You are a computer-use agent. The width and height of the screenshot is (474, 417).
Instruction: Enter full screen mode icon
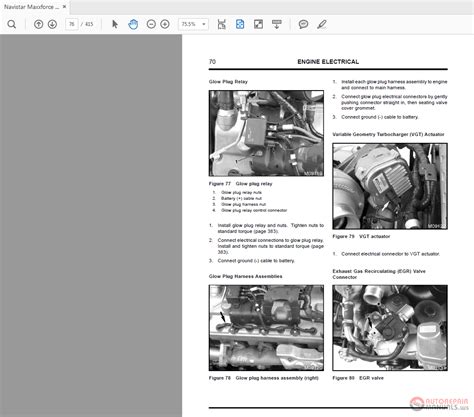[258, 24]
